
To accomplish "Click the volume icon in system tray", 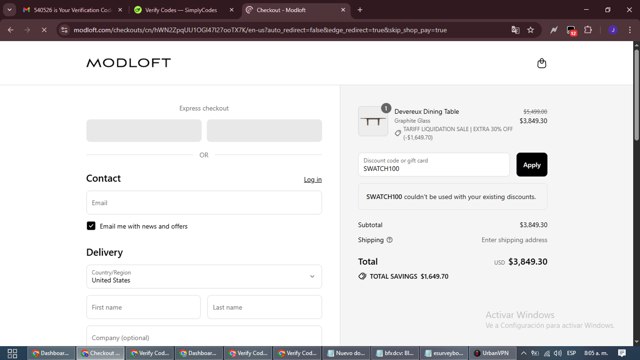I will point(558,353).
